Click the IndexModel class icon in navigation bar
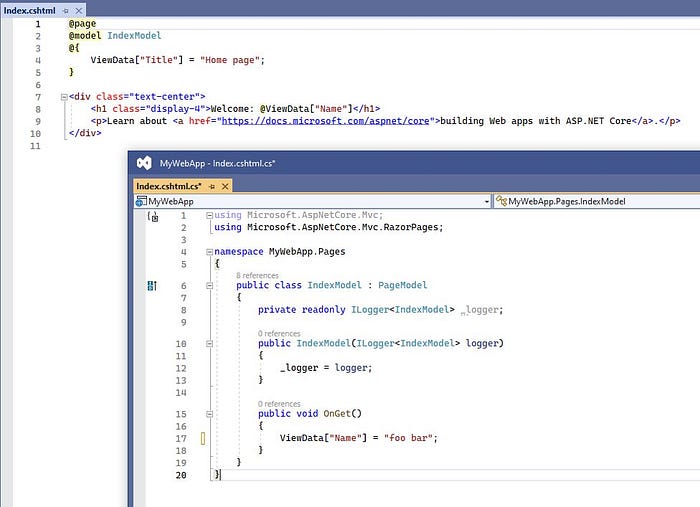The image size is (700, 507). [501, 201]
